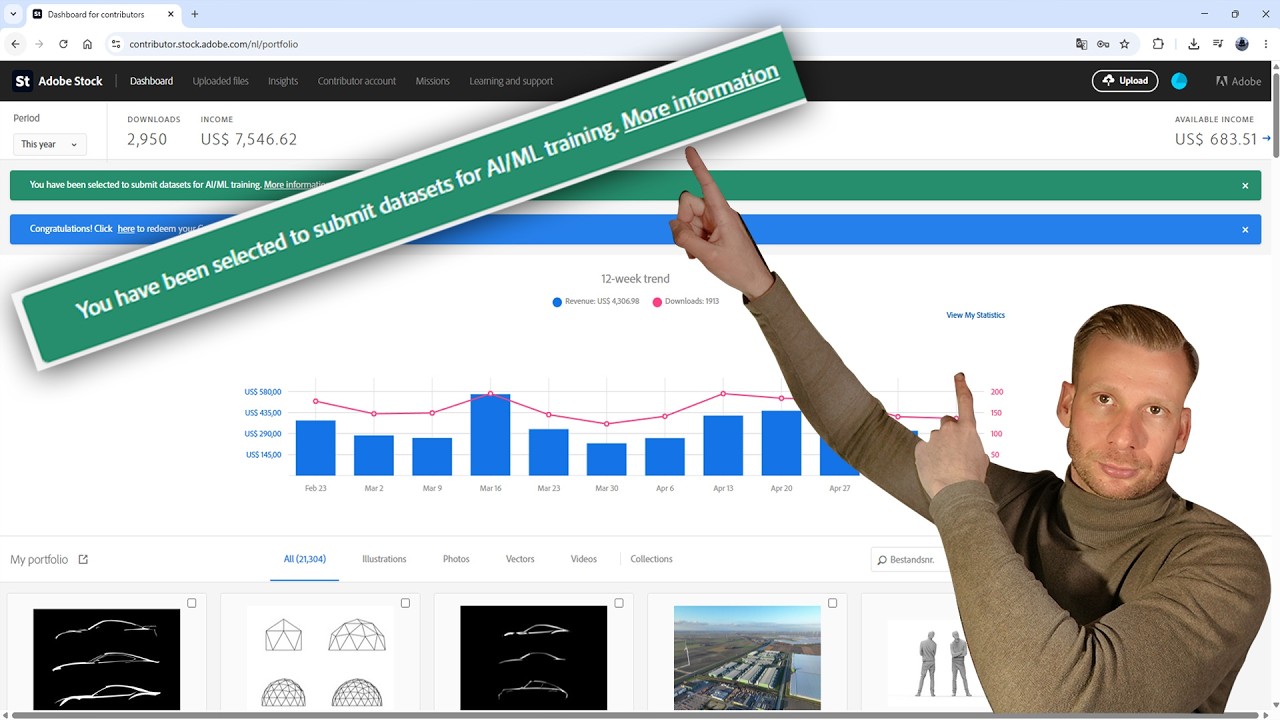1280x720 pixels.
Task: Switch to the Photos tab
Action: click(456, 559)
